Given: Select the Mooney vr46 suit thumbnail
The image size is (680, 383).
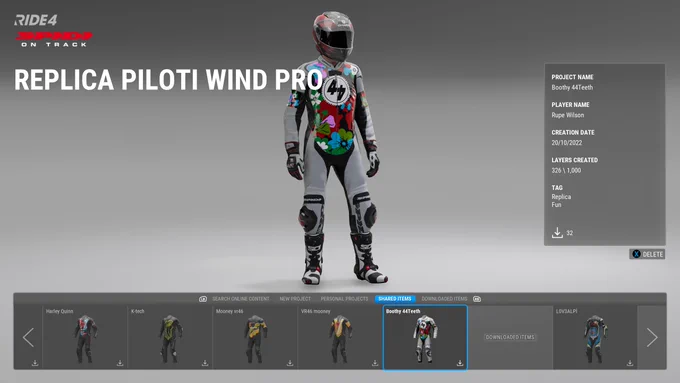Looking at the screenshot, I should pyautogui.click(x=255, y=337).
